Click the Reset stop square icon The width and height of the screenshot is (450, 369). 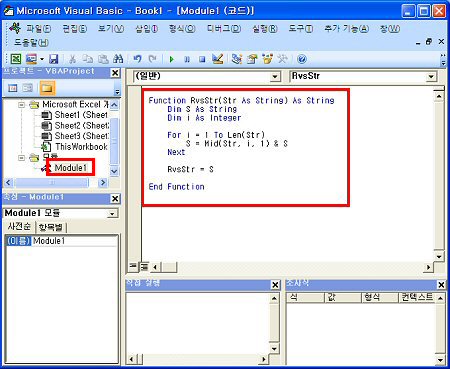pos(202,59)
